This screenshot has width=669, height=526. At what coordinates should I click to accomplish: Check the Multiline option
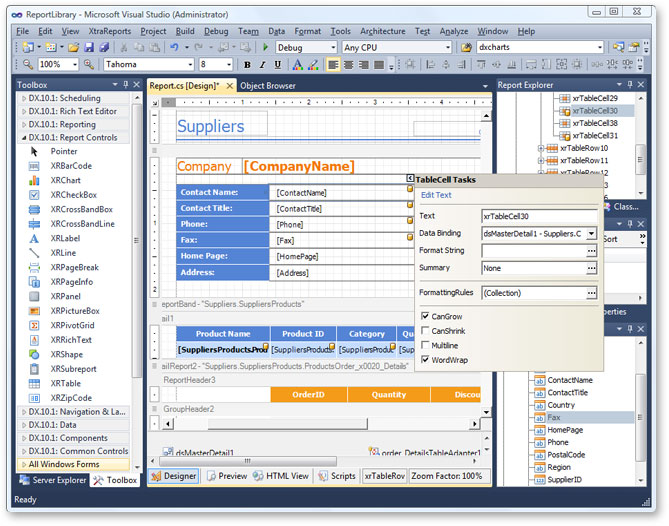point(425,345)
